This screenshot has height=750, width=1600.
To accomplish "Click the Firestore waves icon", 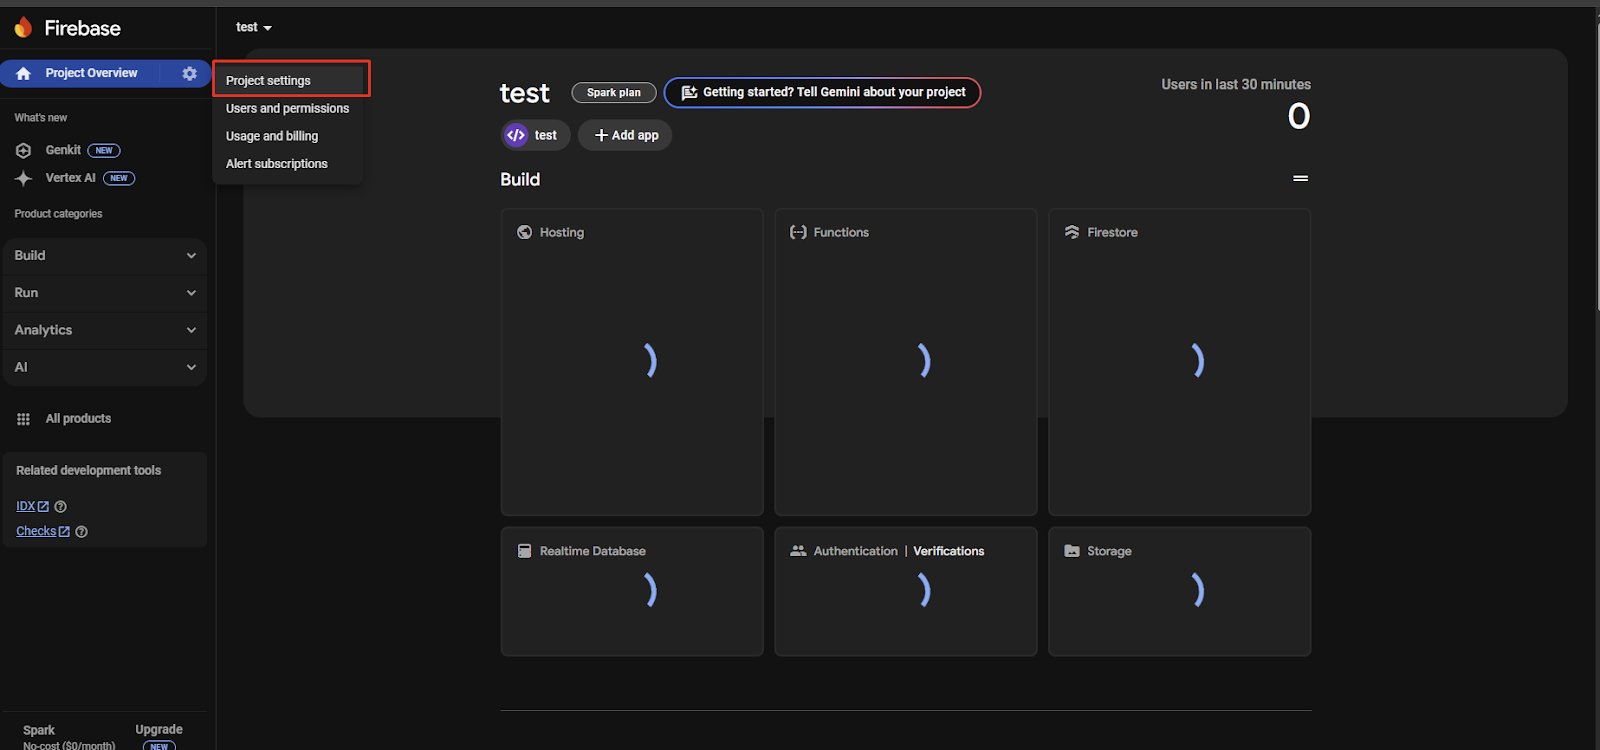I will coord(1072,232).
